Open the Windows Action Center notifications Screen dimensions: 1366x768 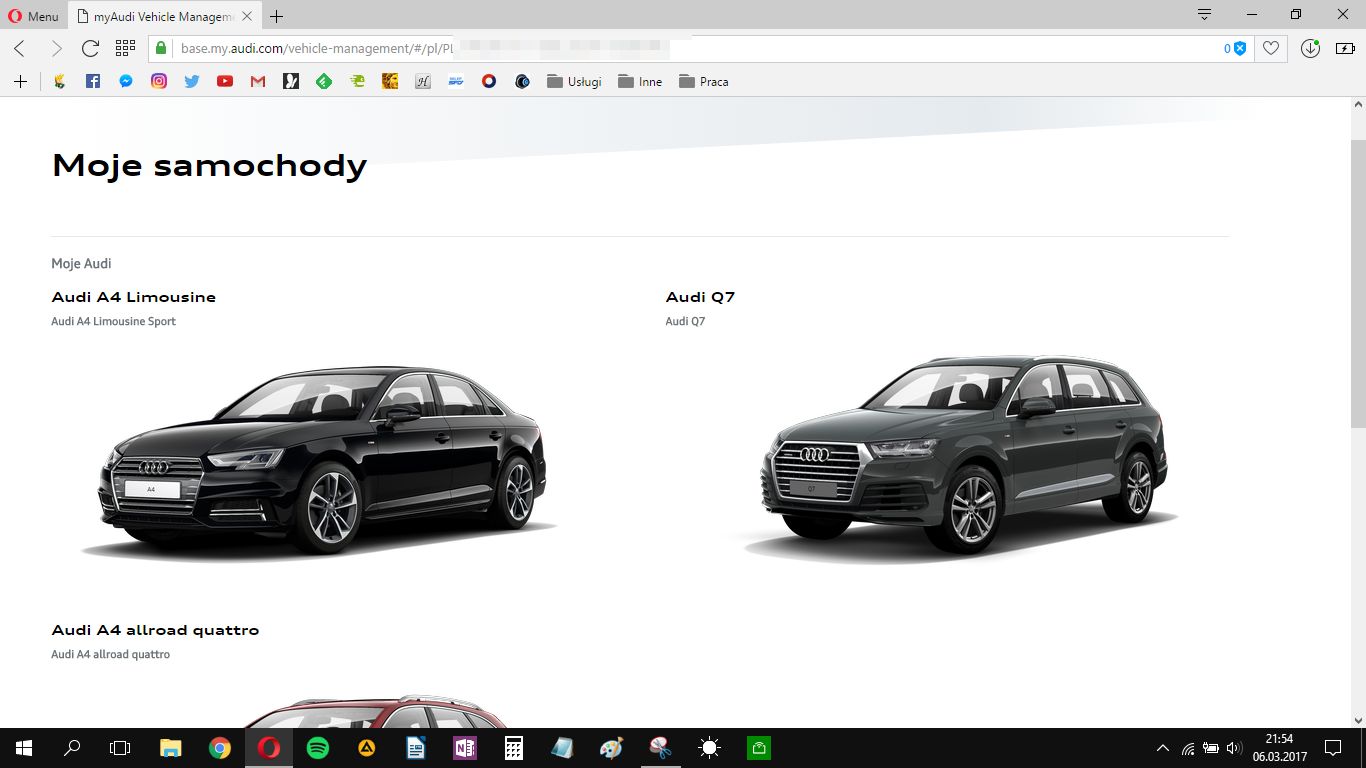[x=1333, y=748]
